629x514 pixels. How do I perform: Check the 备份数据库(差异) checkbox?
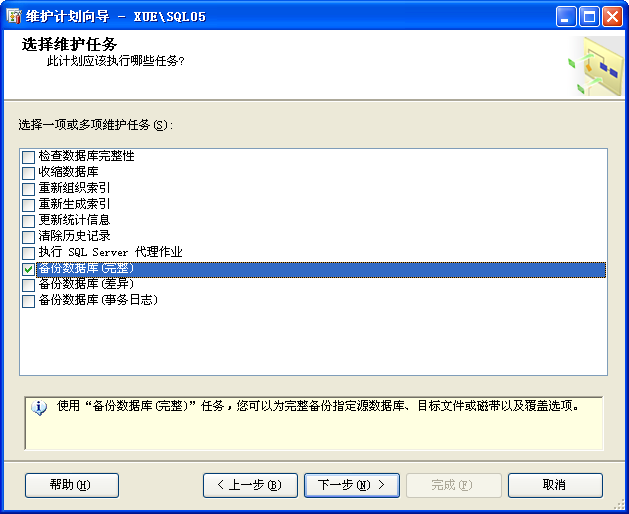(28, 285)
